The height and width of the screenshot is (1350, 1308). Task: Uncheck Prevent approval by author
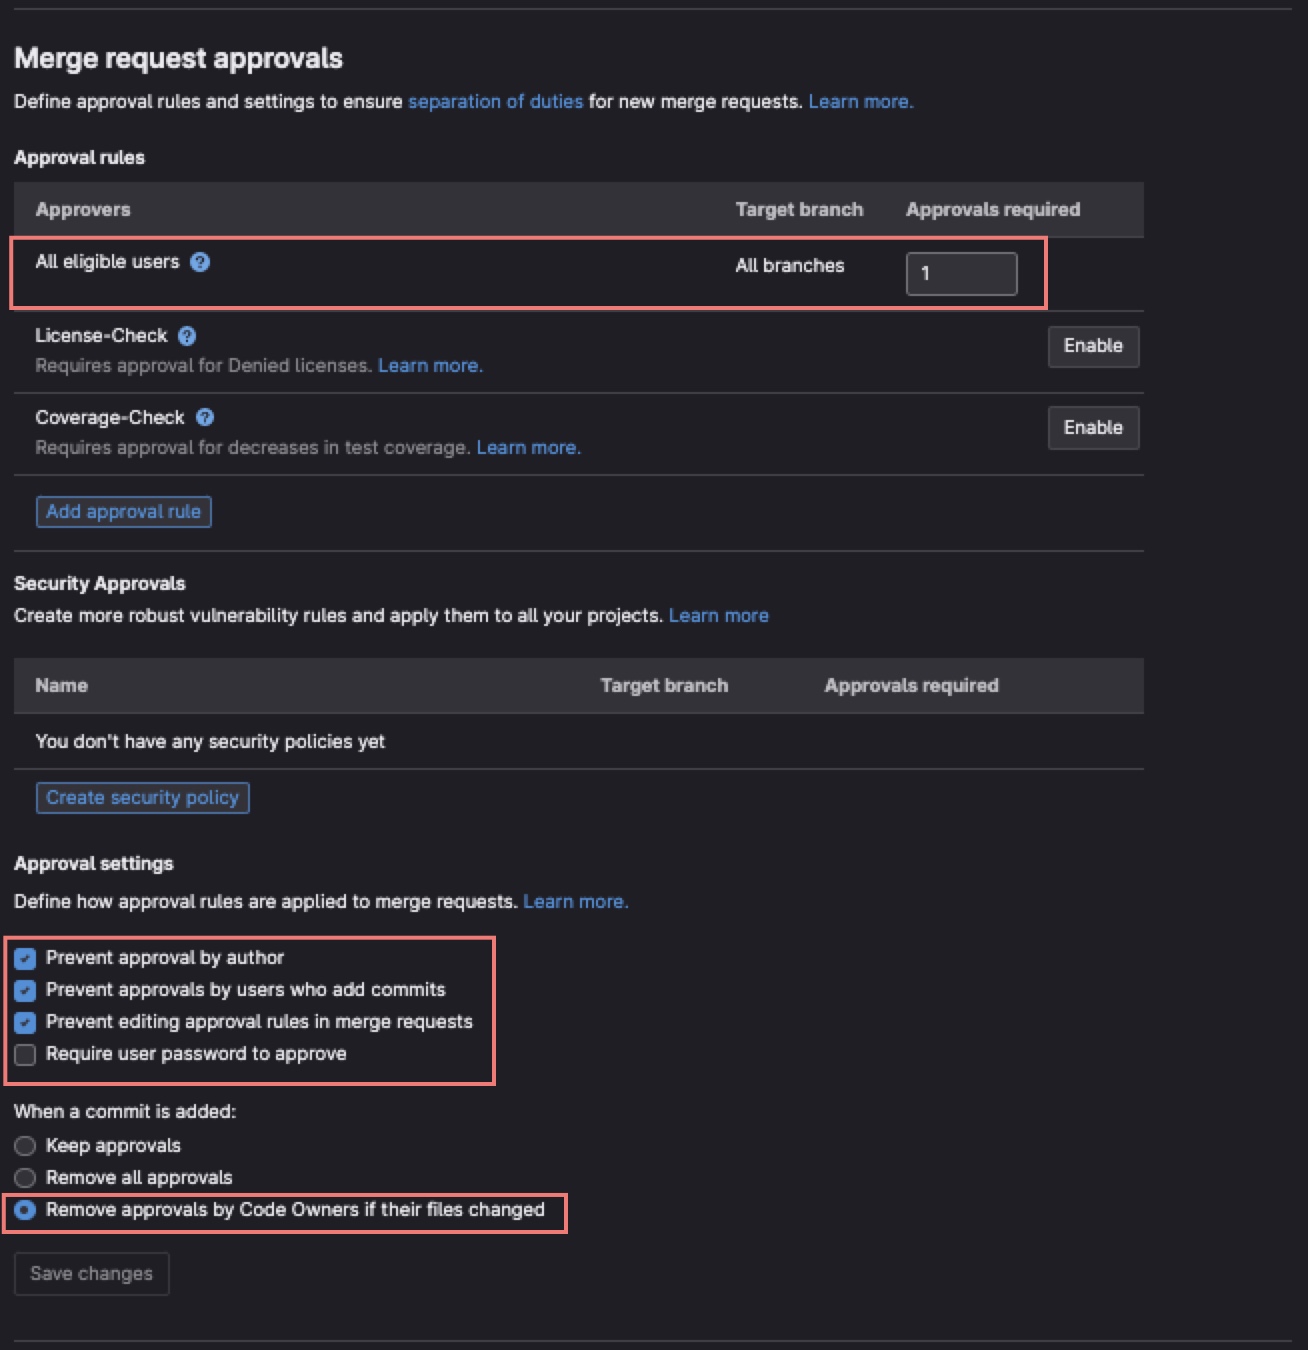(x=25, y=958)
